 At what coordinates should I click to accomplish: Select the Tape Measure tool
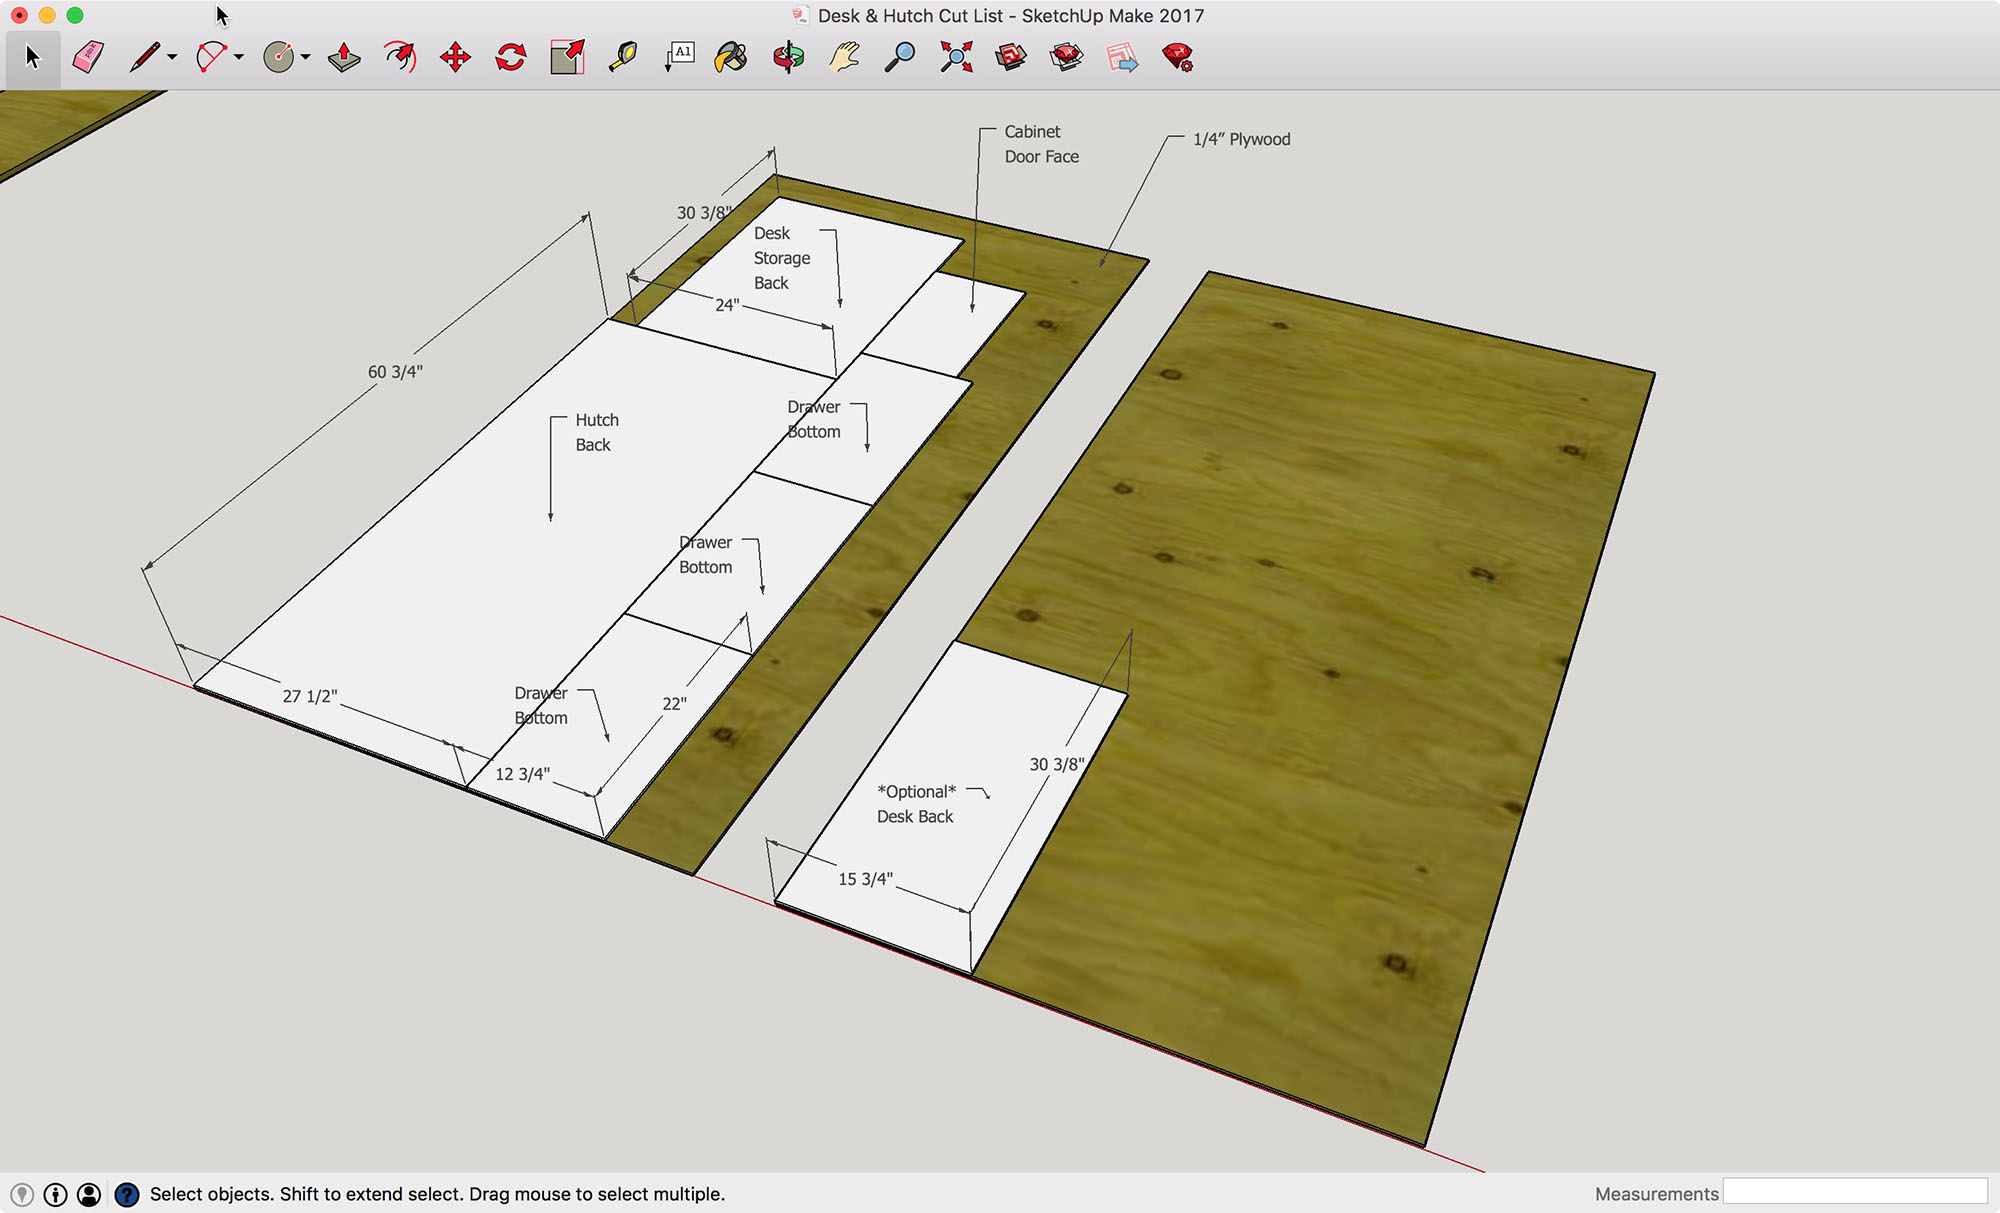pos(623,56)
